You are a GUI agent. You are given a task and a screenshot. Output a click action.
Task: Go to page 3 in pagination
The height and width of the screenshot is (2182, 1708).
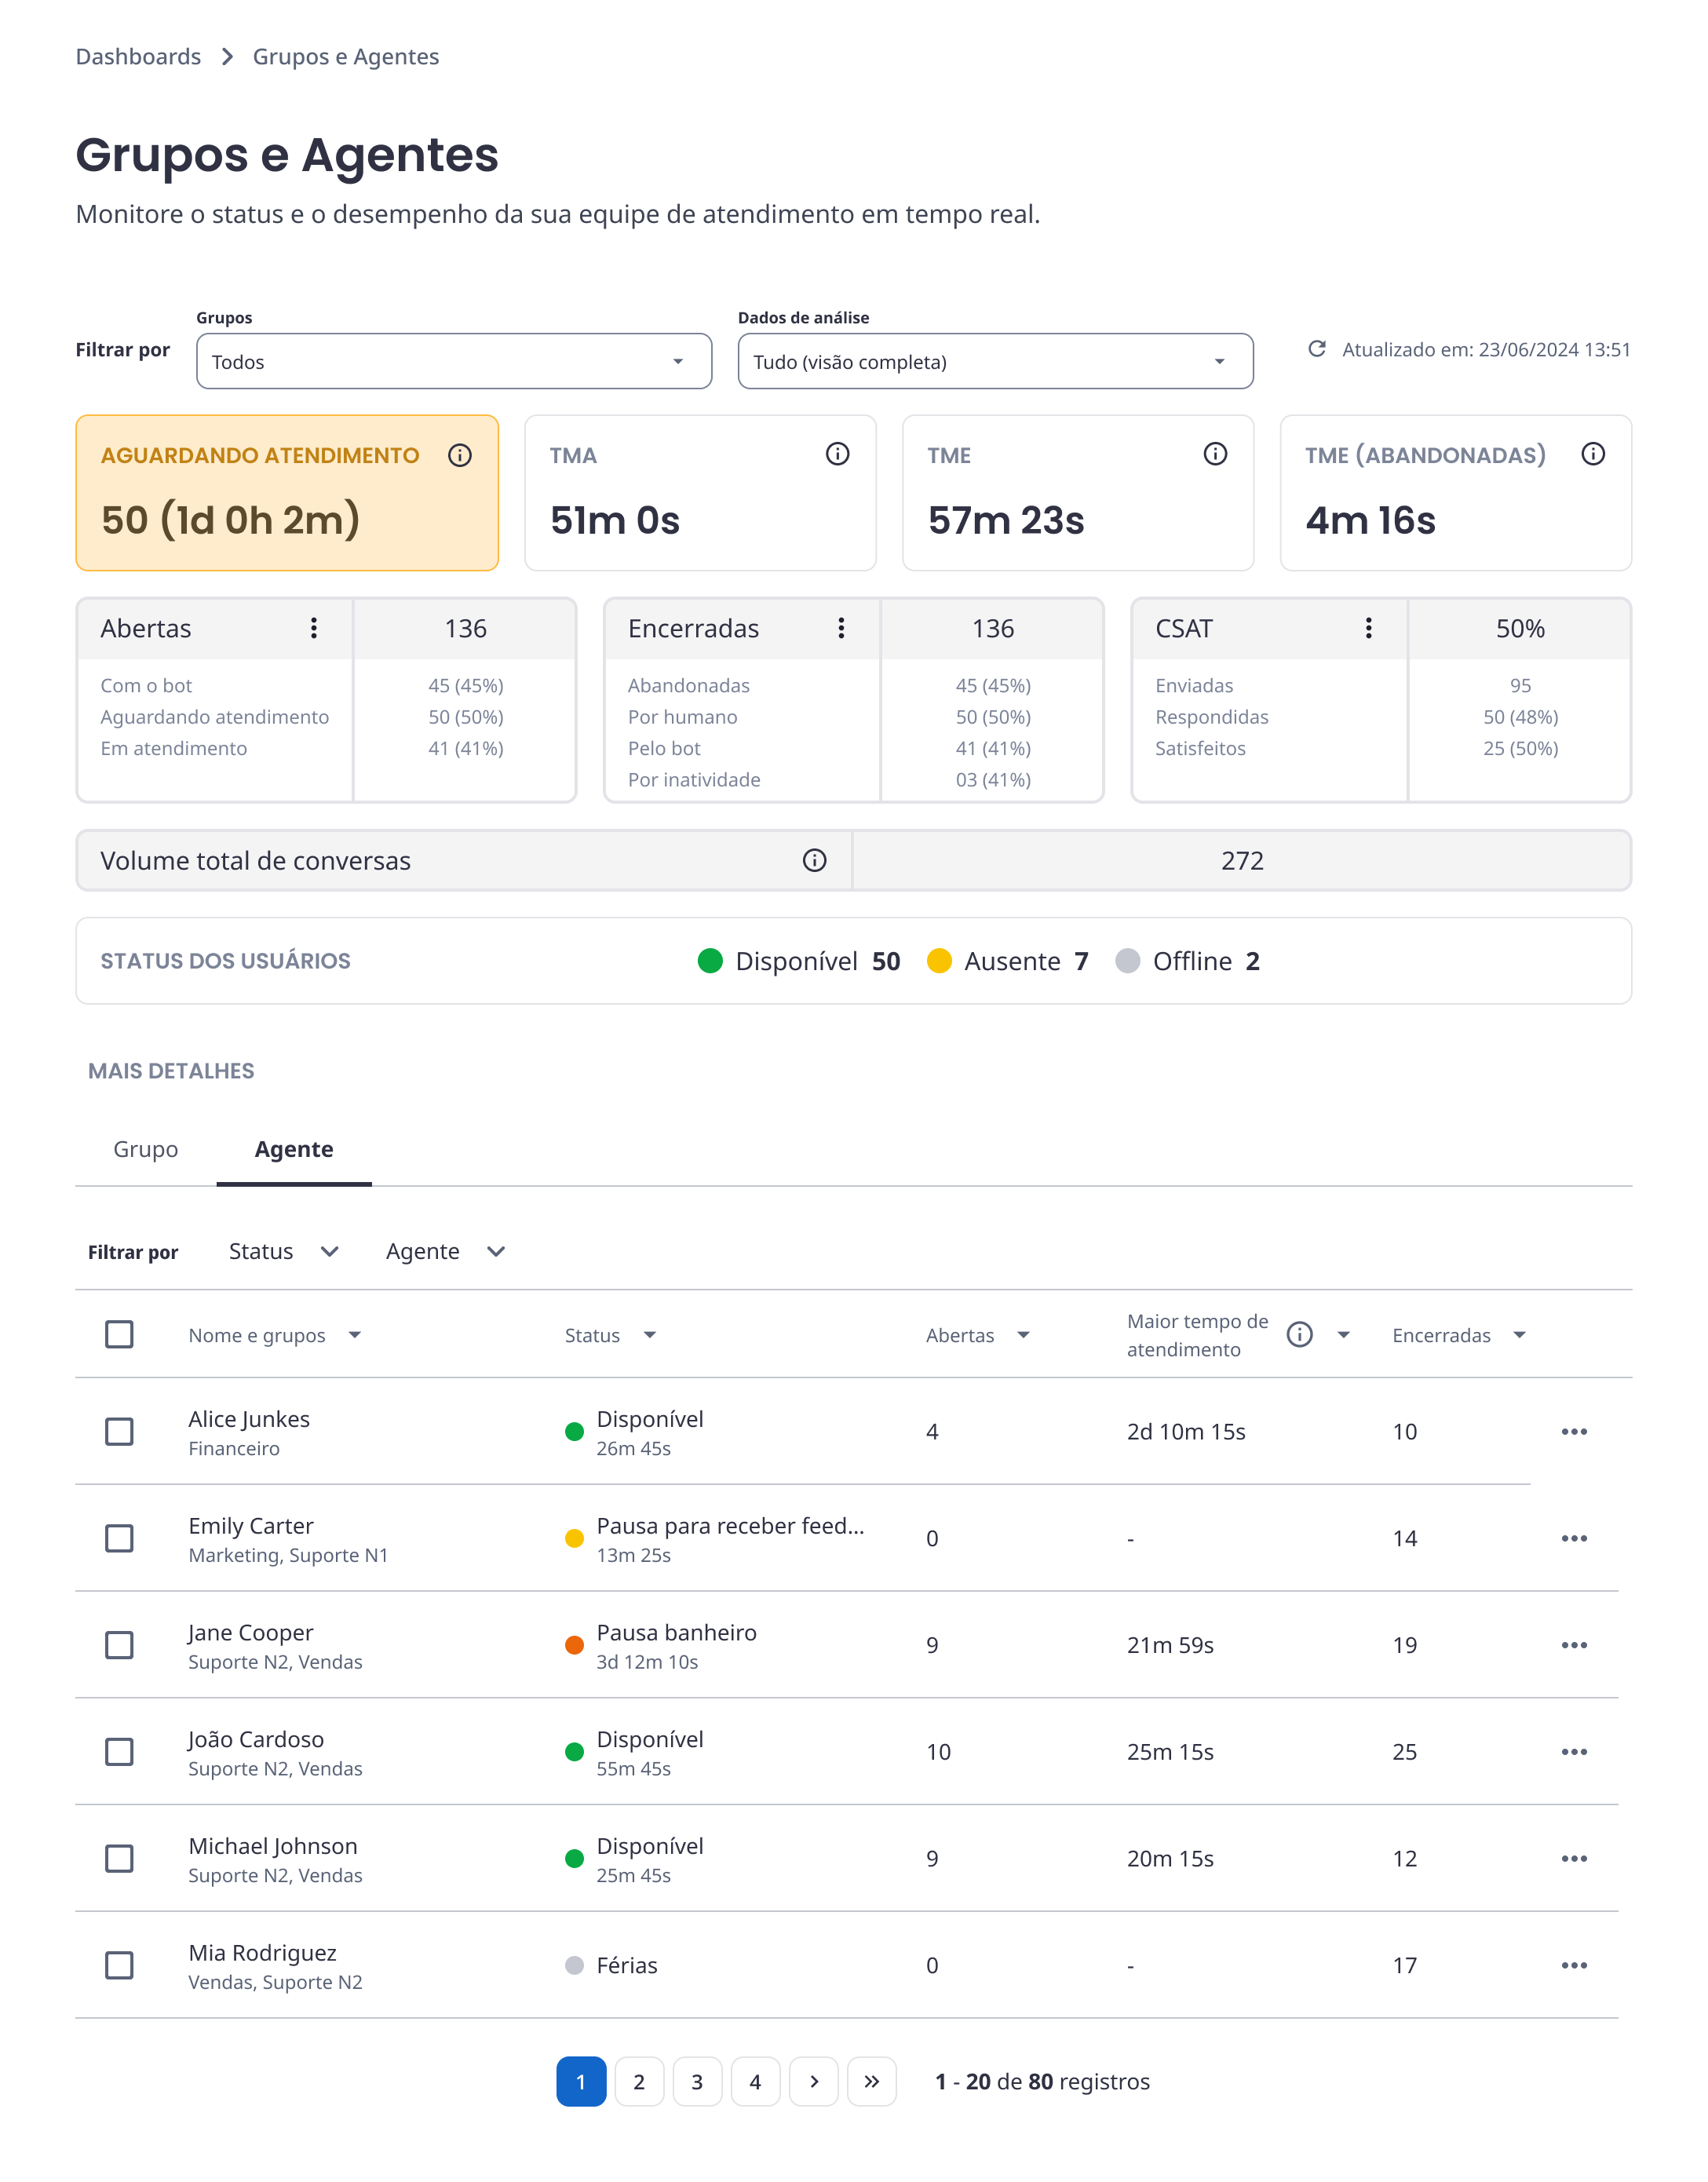[x=697, y=2082]
